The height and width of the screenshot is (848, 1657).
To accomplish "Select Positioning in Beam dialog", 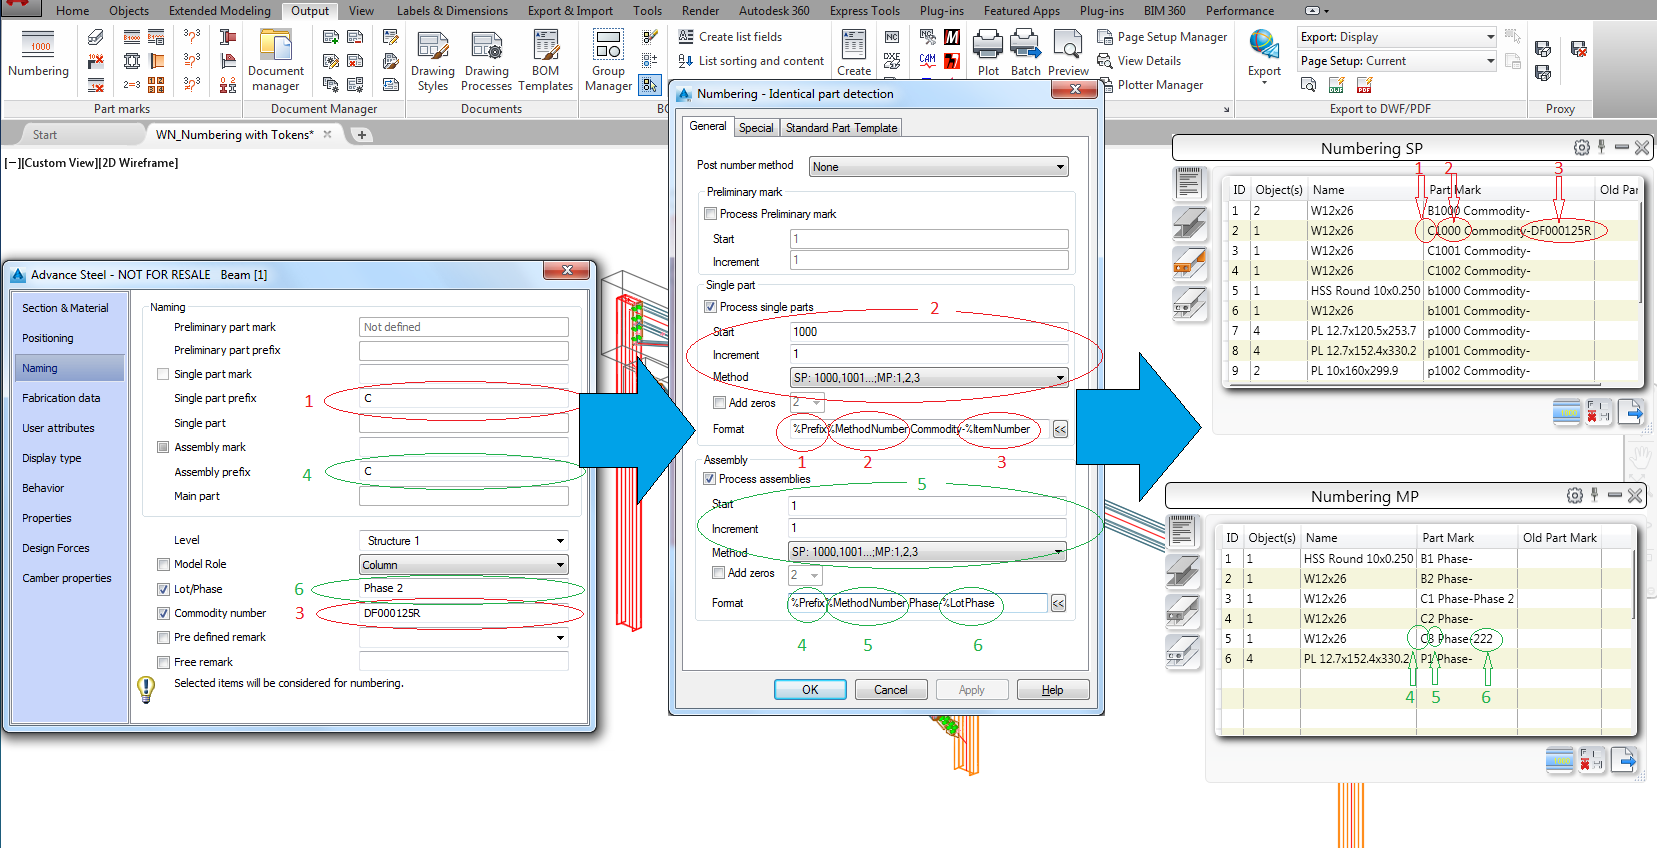I will 48,338.
